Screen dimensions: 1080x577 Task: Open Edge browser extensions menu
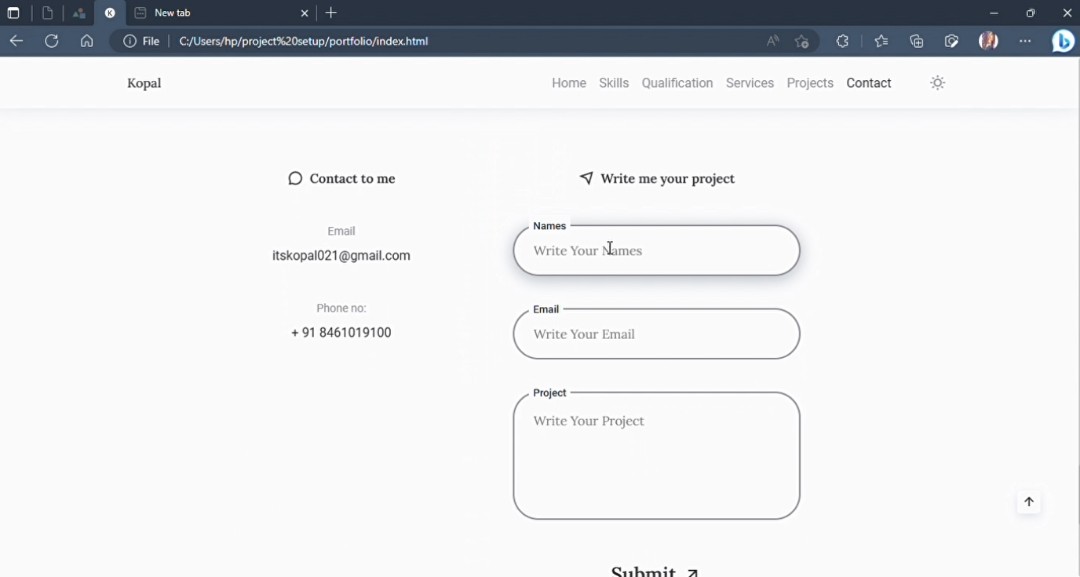tap(842, 41)
